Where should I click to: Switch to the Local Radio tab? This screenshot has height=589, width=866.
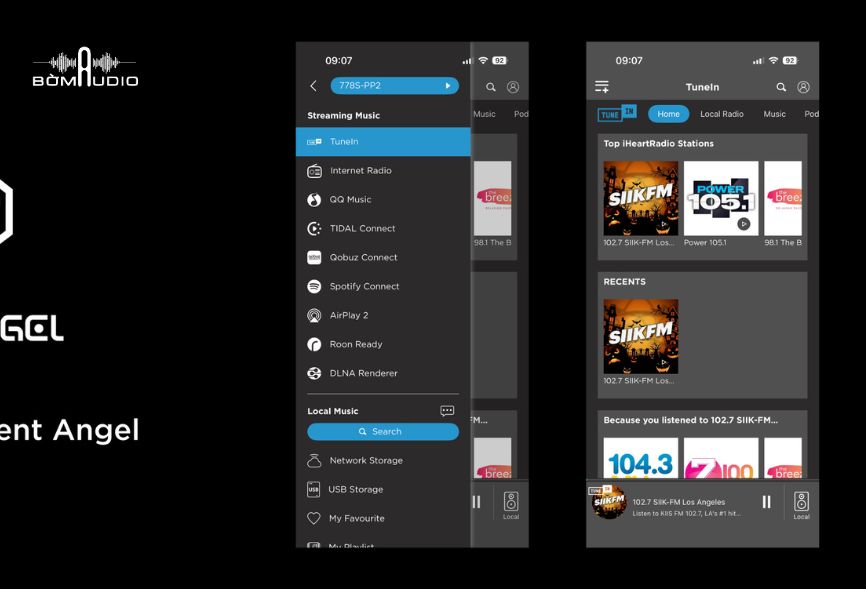722,114
